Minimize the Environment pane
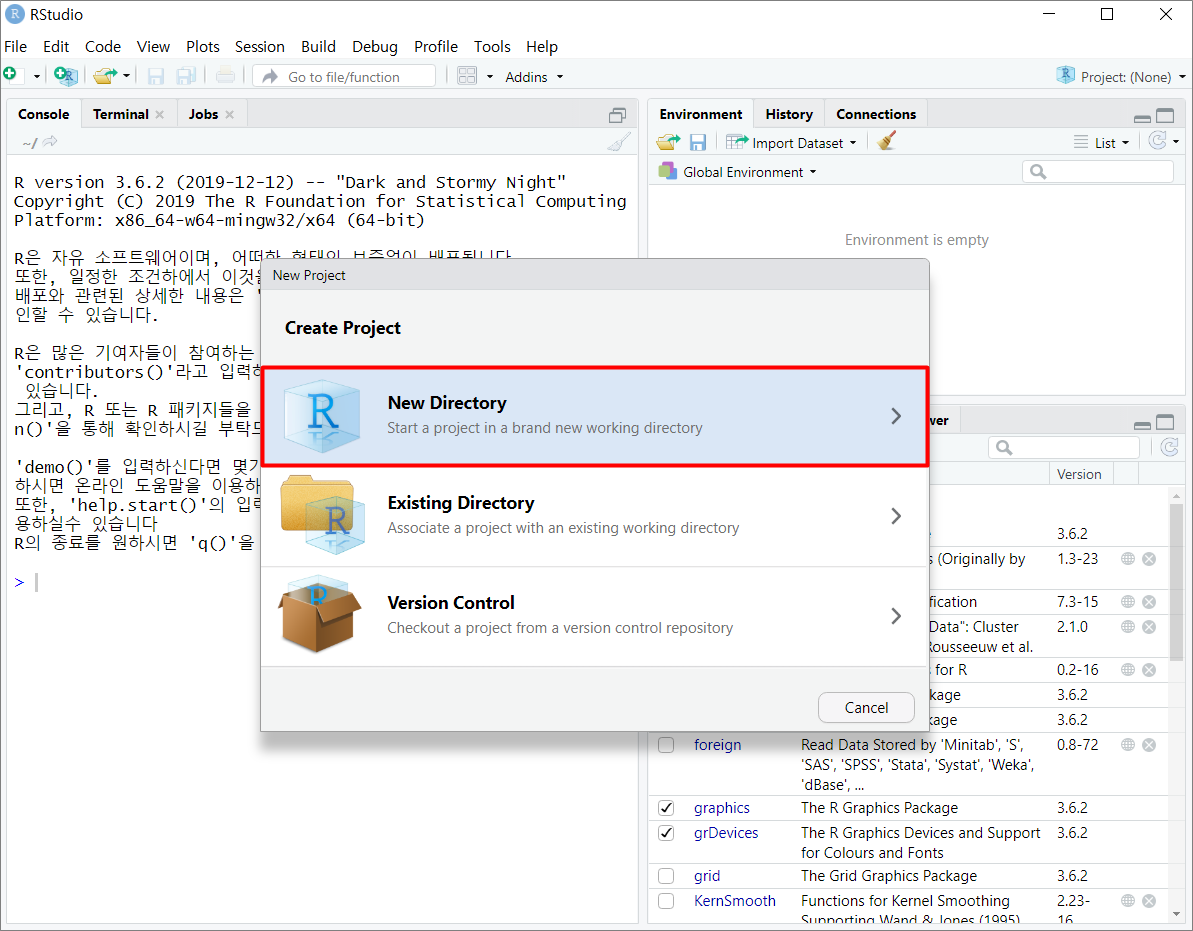Viewport: 1193px width, 931px height. coord(1142,118)
